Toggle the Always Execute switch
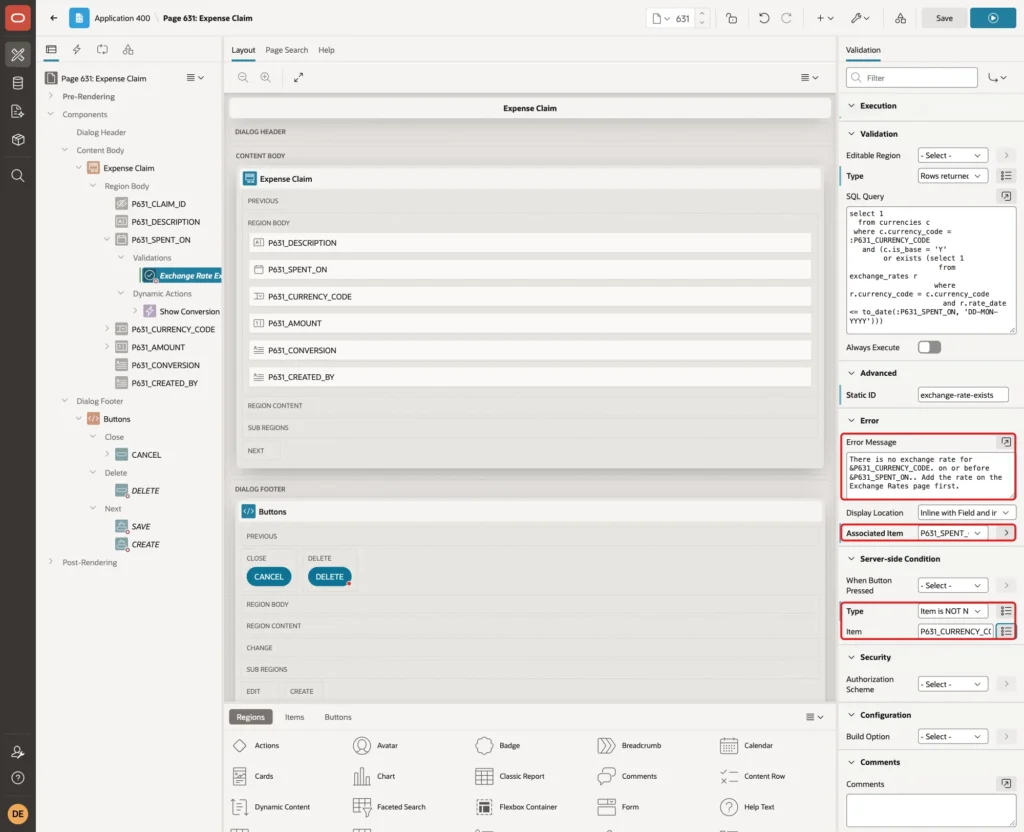 tap(929, 347)
